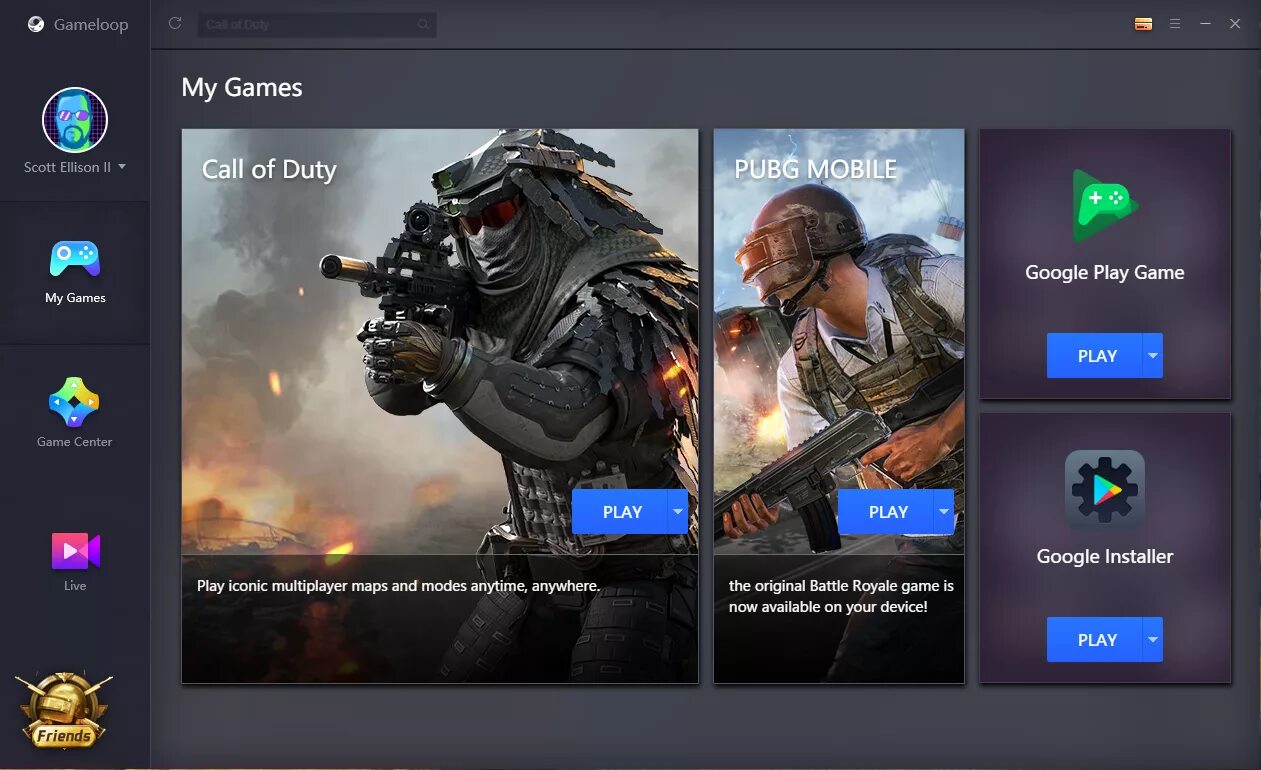Close the Gameloop window
Image resolution: width=1261 pixels, height=770 pixels.
click(x=1235, y=24)
